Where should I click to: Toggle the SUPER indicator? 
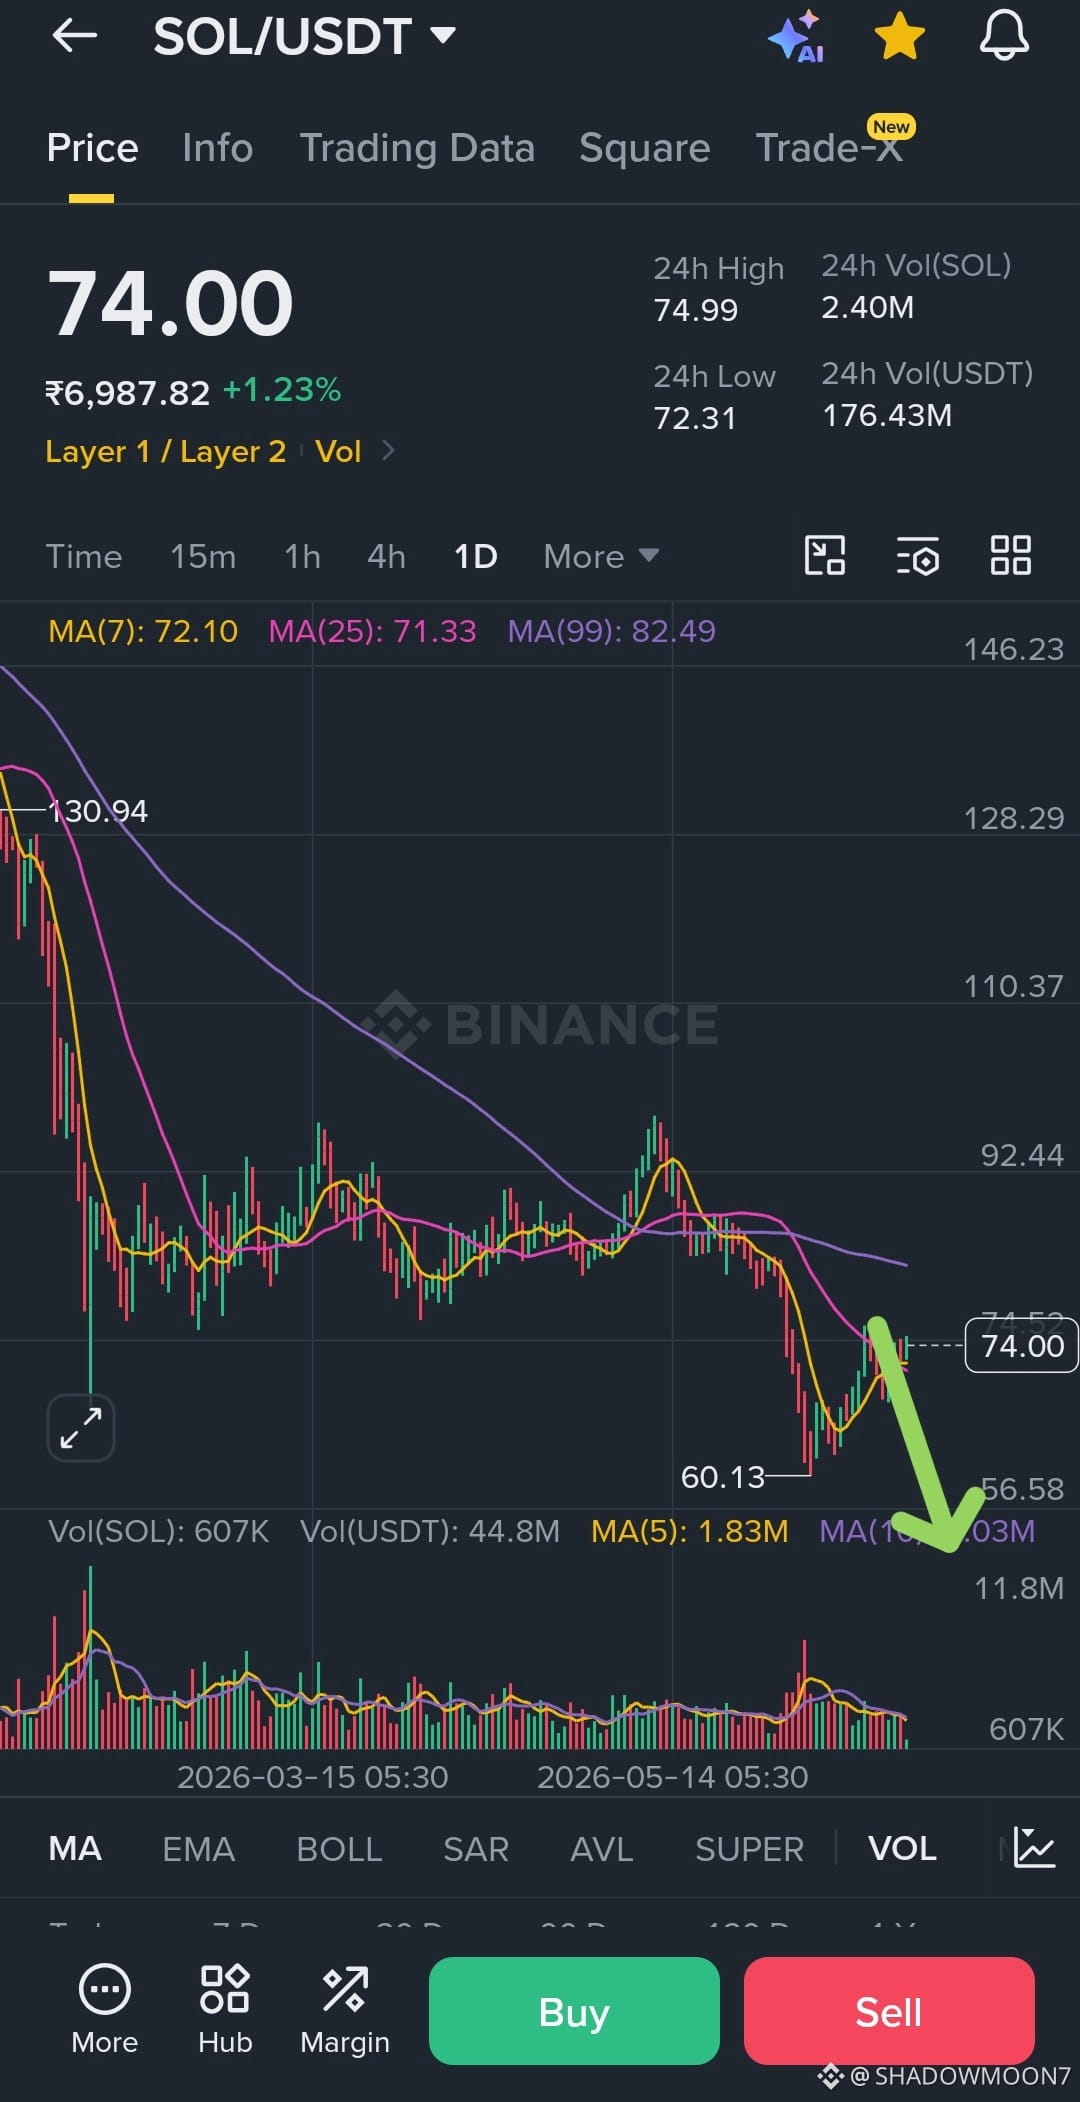[749, 1849]
